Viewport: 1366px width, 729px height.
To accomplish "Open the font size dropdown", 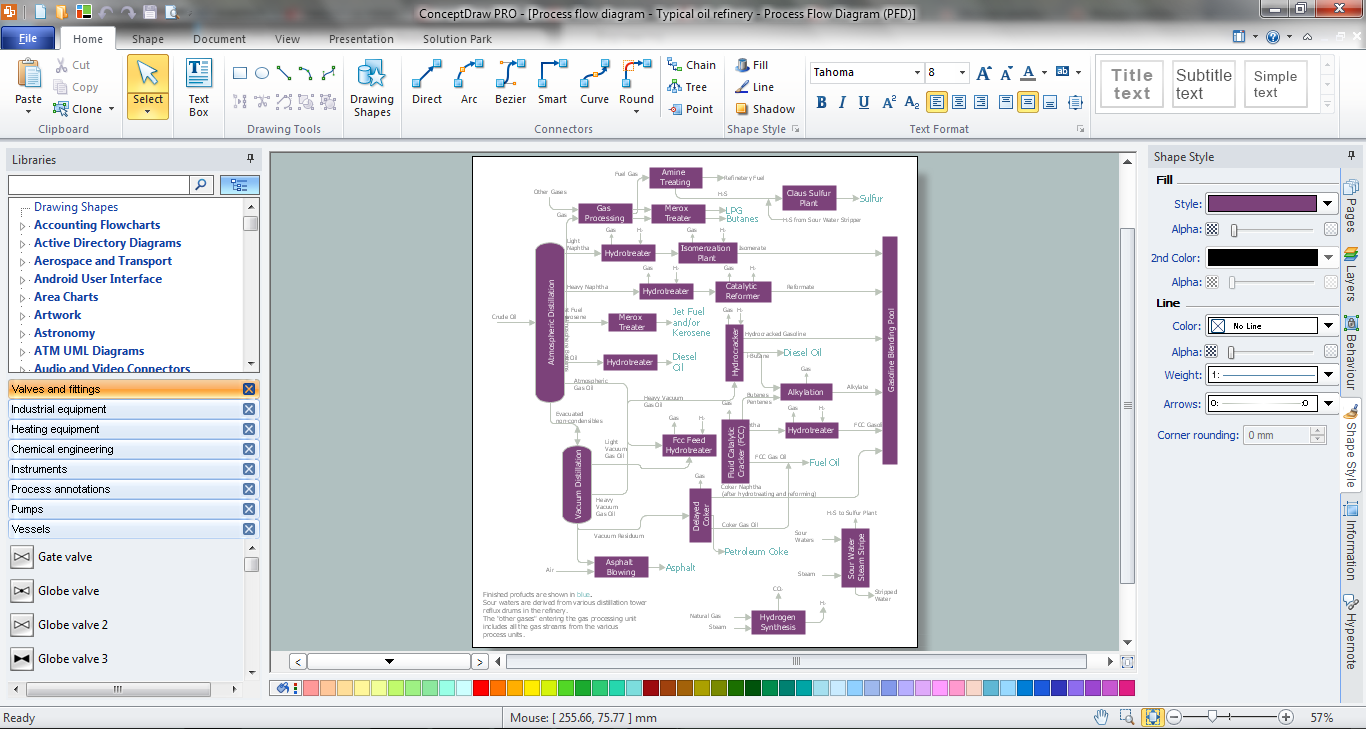I will [962, 73].
